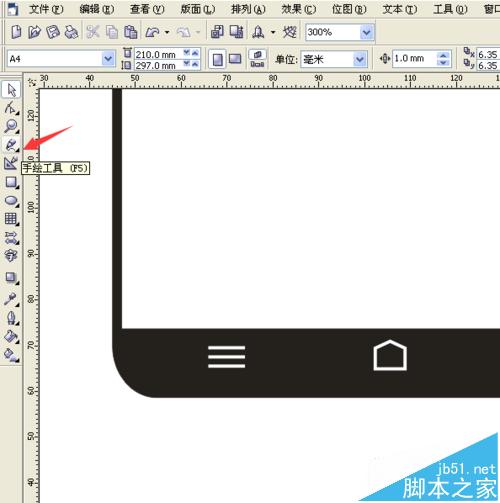The image size is (500, 503).
Task: Click the Redo arrow icon
Action: [184, 32]
